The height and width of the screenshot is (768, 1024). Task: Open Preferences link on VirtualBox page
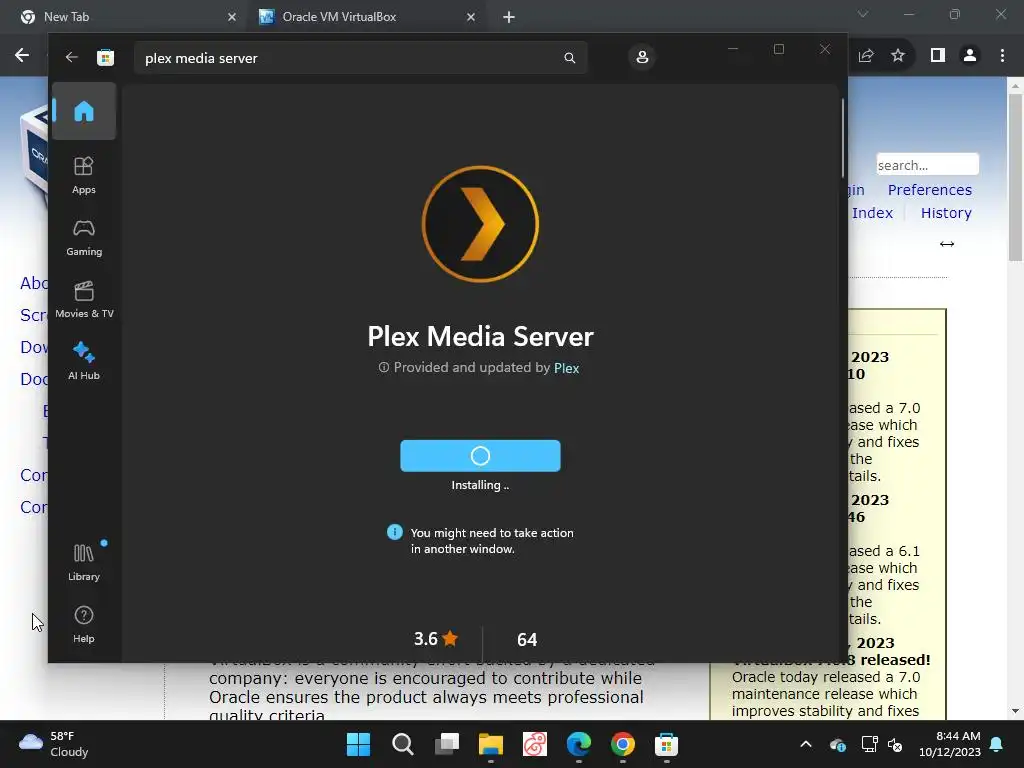click(x=929, y=190)
